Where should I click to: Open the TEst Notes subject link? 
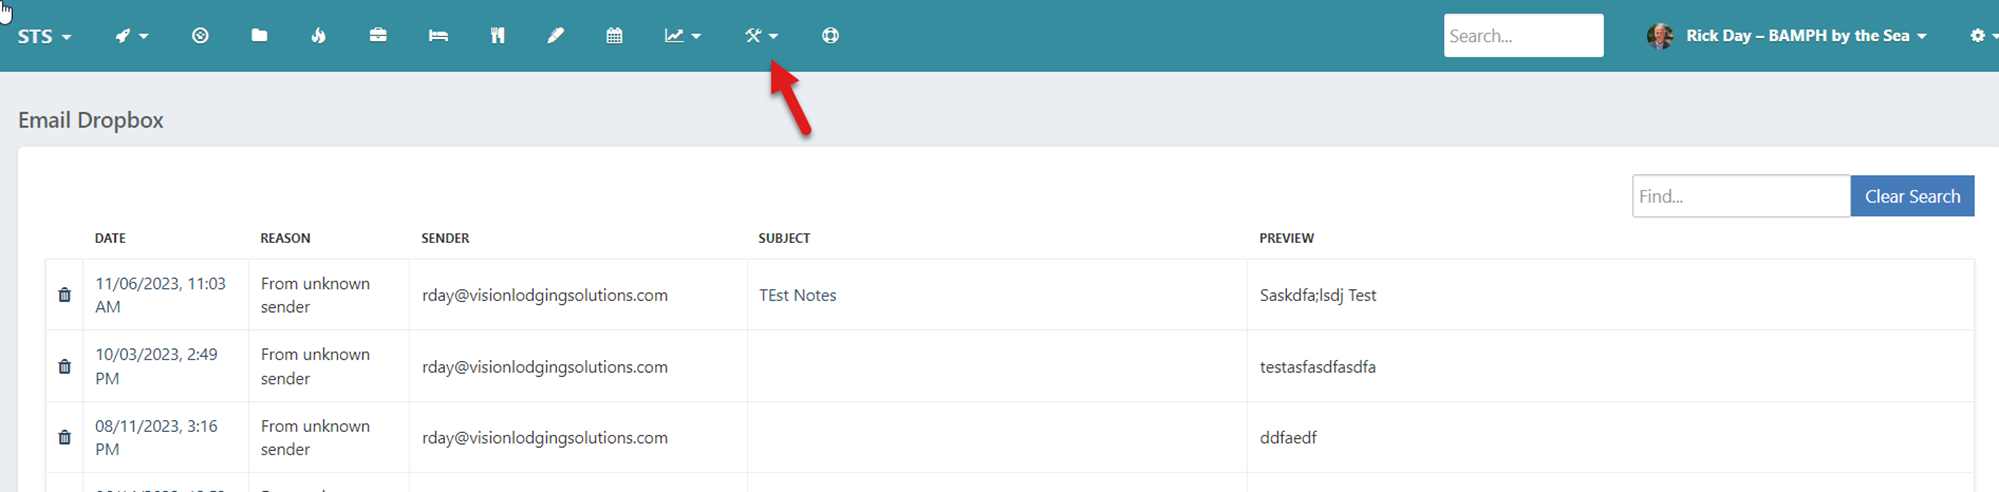(797, 295)
